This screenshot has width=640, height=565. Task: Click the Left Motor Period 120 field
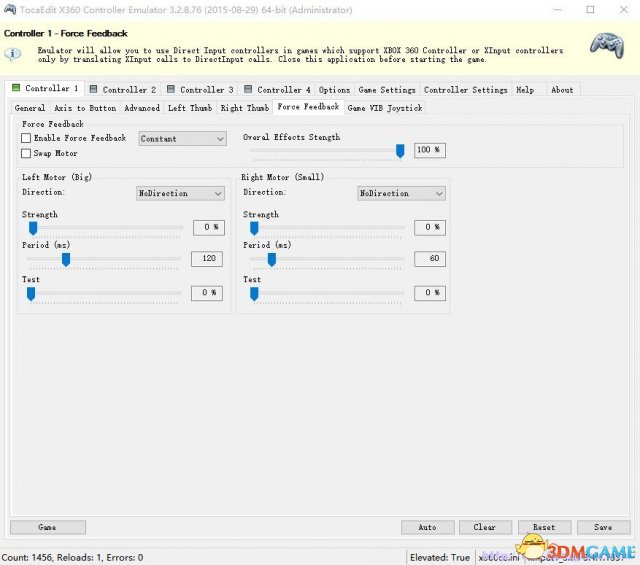point(207,258)
